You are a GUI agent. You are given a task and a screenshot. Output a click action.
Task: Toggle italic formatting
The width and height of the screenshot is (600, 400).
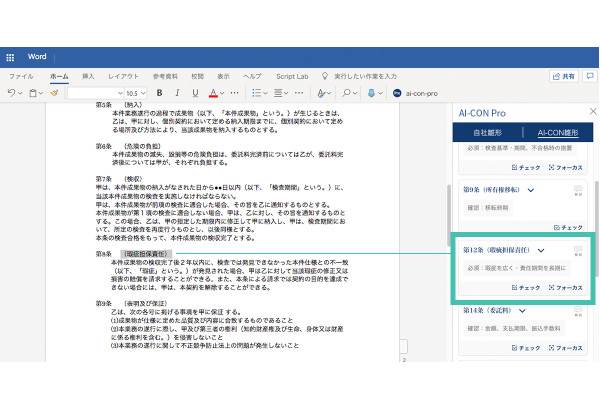pyautogui.click(x=178, y=93)
